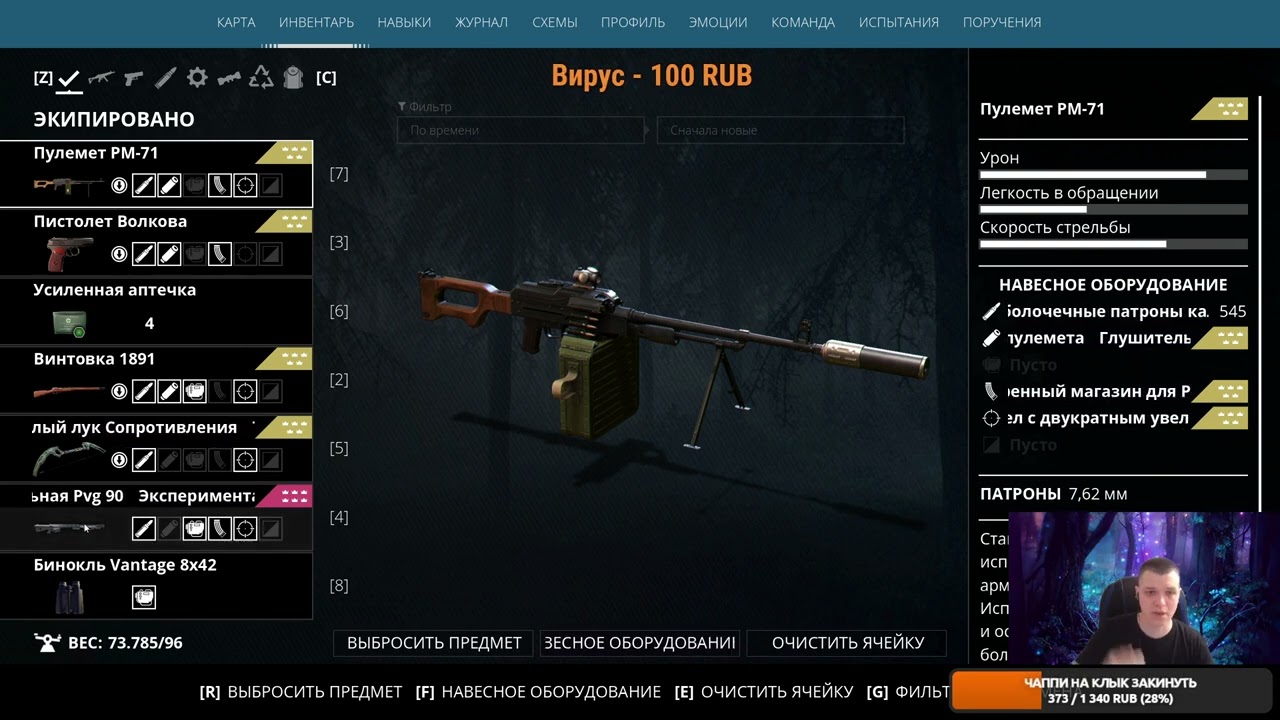Select the Бинокль Vantage 8x42 row
The image size is (1280, 720).
pos(156,584)
